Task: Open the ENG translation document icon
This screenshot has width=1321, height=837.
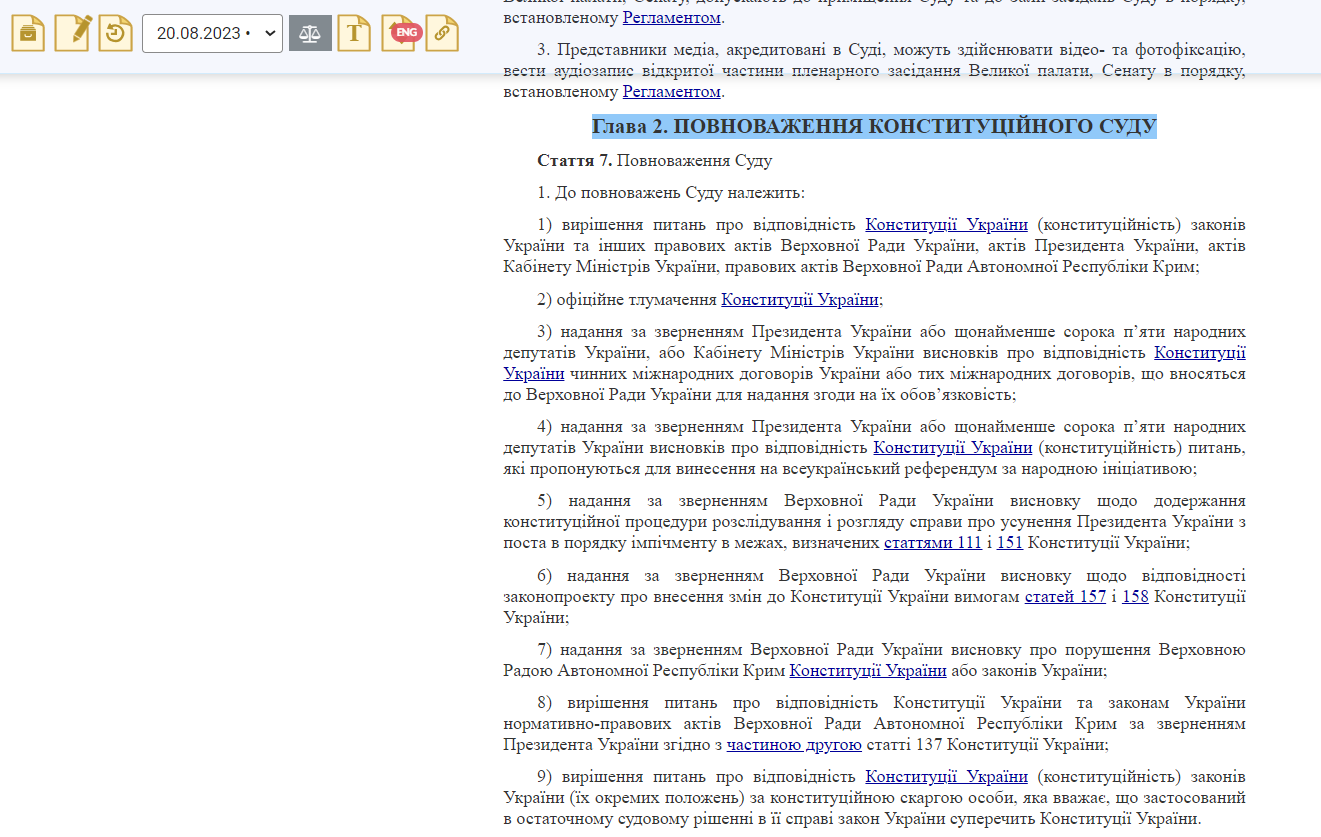Action: coord(401,33)
